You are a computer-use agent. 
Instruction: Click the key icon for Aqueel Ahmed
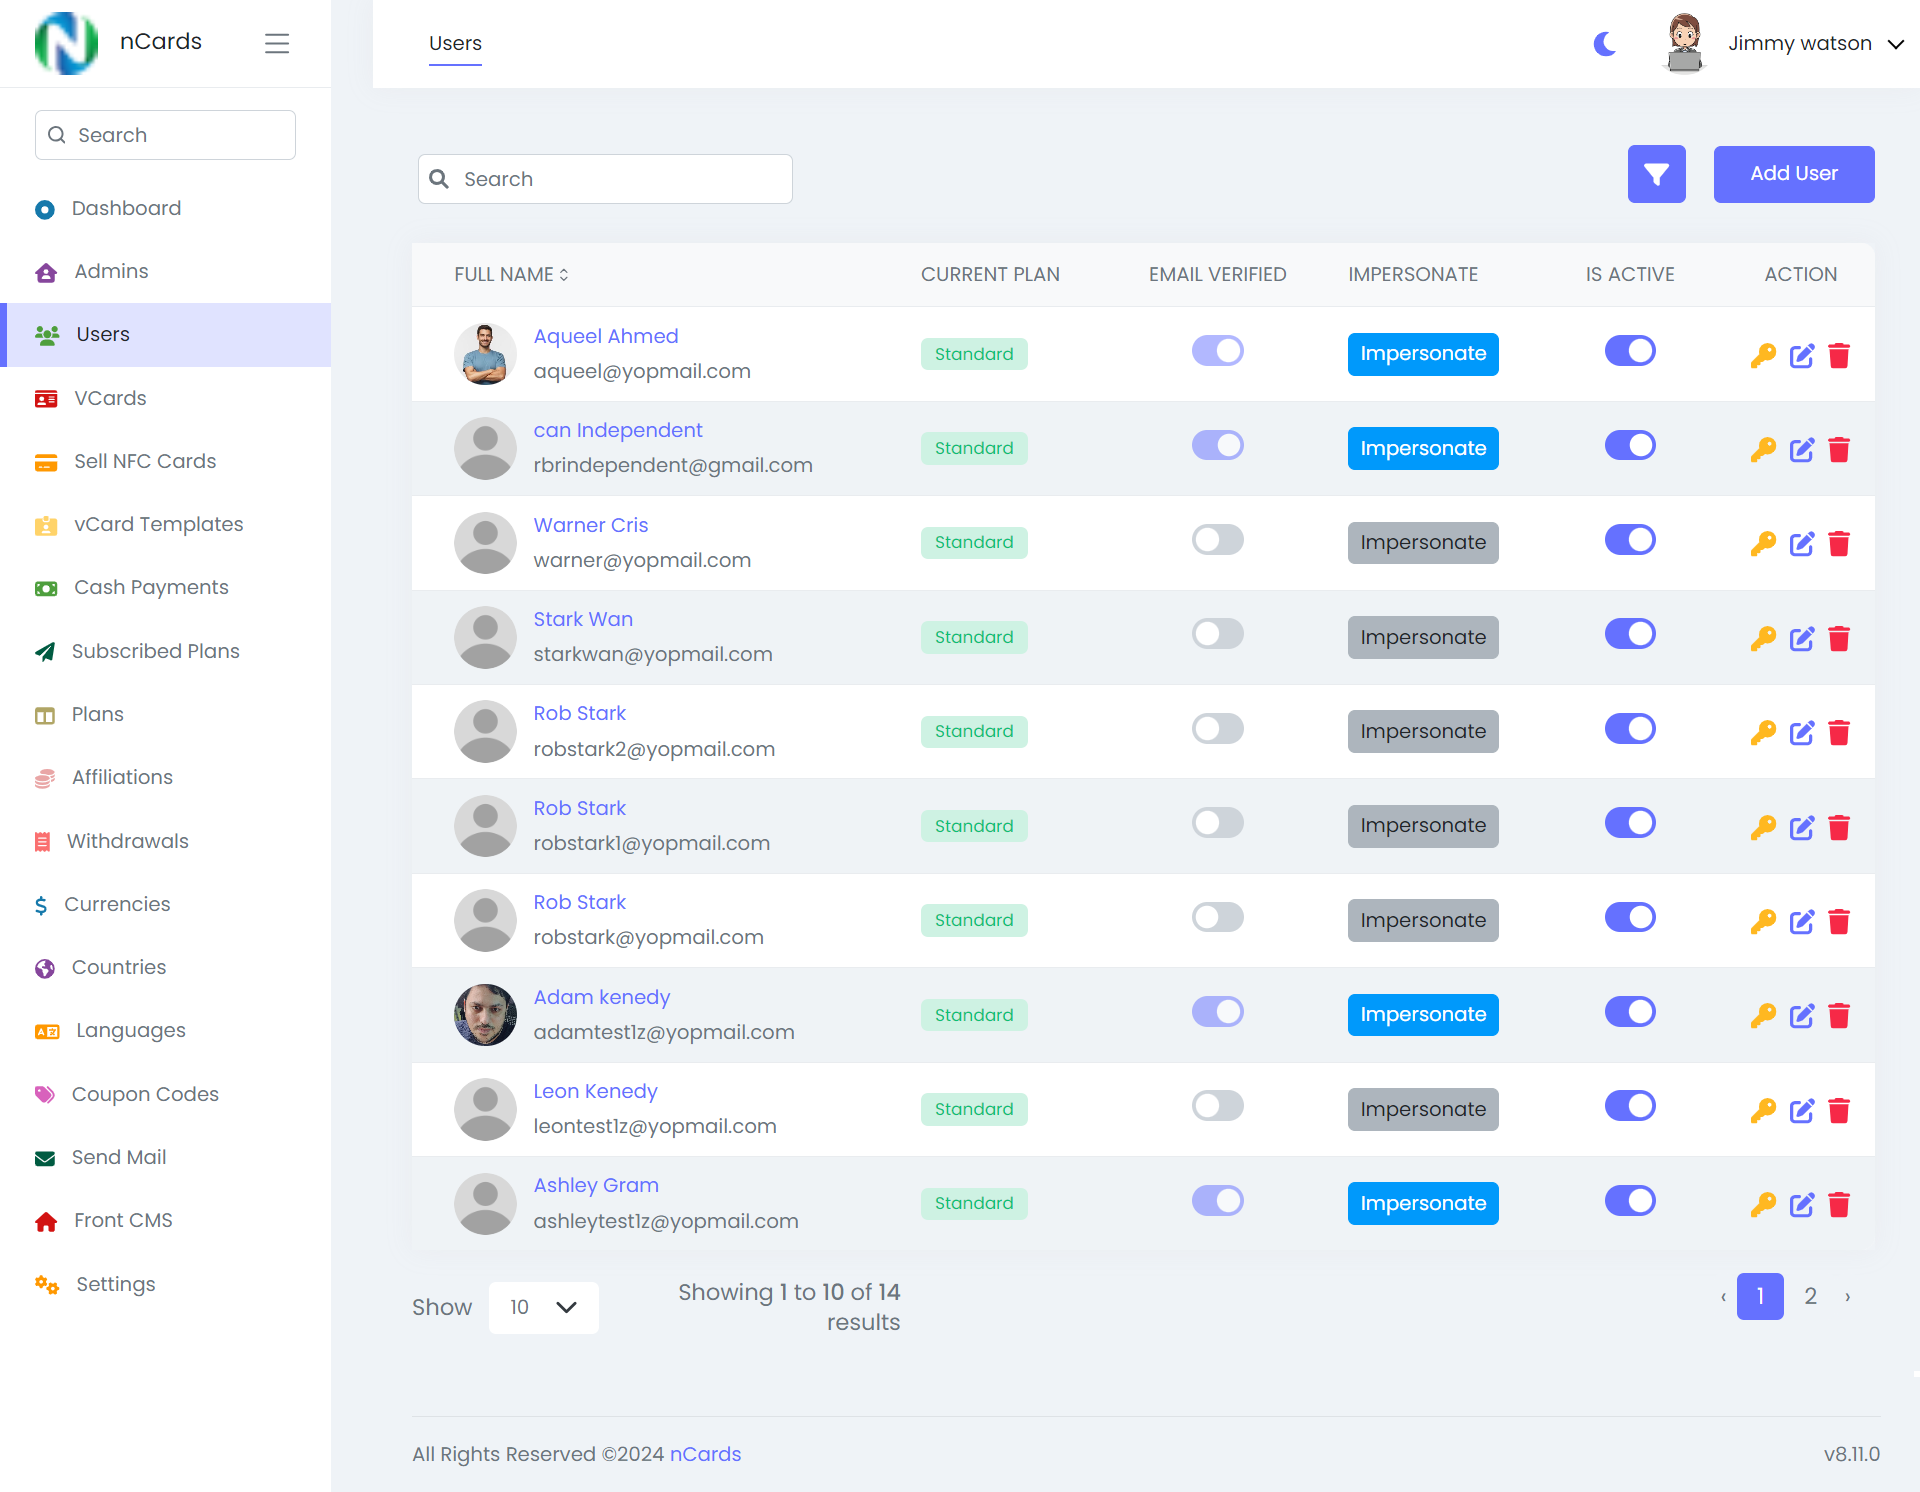coord(1764,355)
